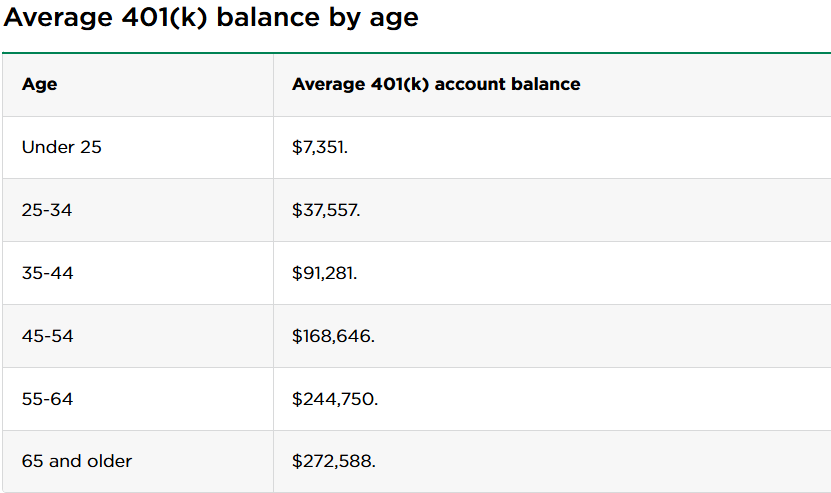Select the "45-54" age group cell

(47, 336)
